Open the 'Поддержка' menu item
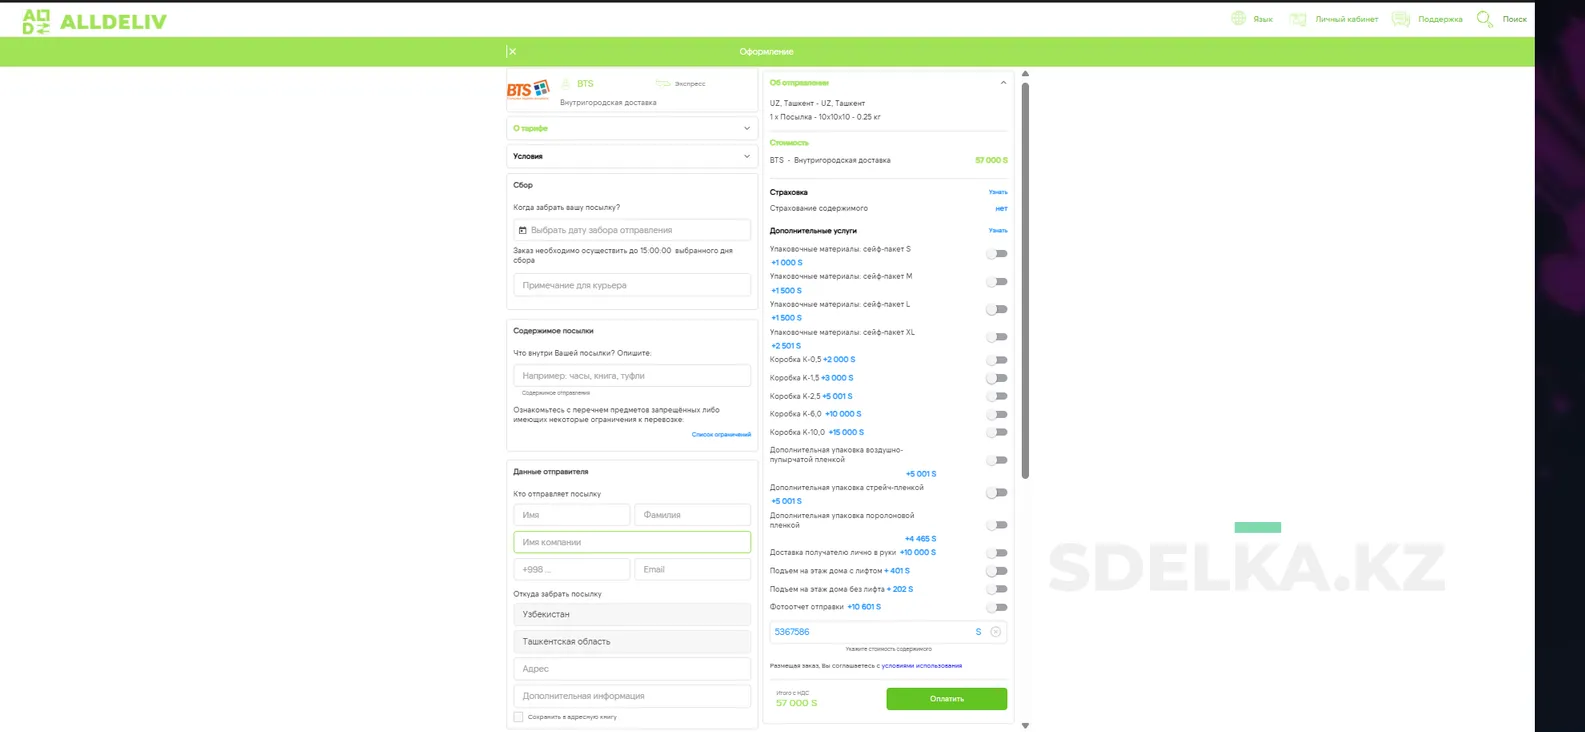 [1440, 19]
